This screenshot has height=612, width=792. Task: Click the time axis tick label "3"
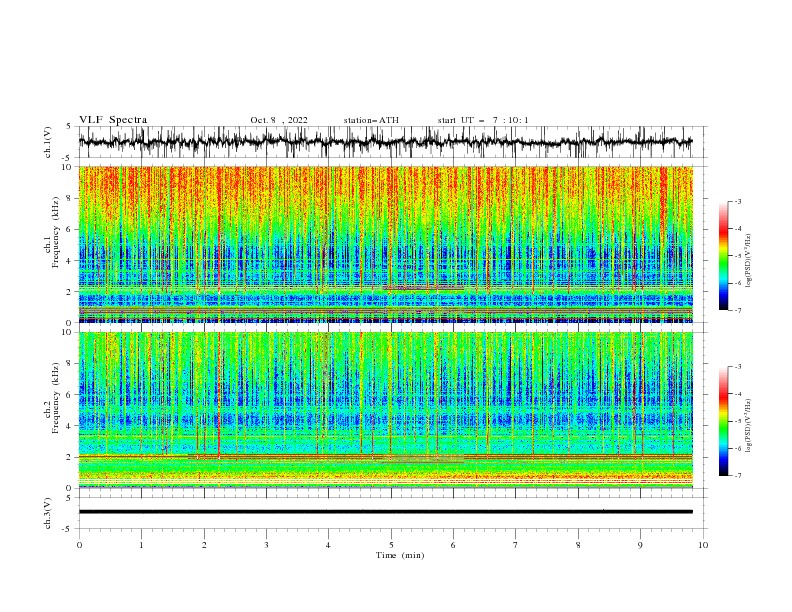click(266, 545)
